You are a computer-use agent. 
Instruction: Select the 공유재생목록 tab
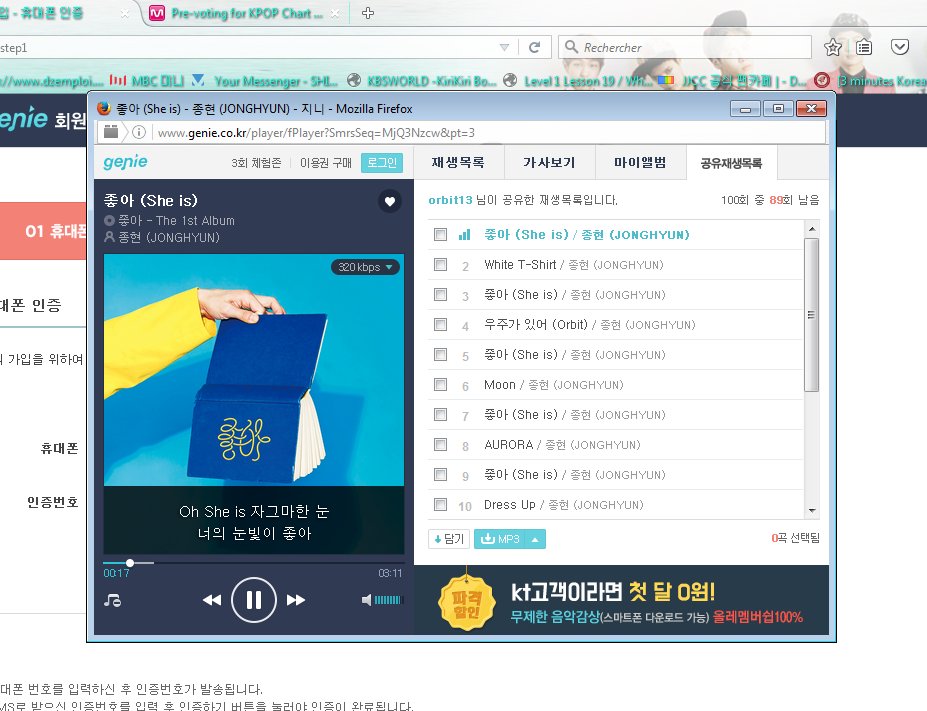click(x=731, y=163)
